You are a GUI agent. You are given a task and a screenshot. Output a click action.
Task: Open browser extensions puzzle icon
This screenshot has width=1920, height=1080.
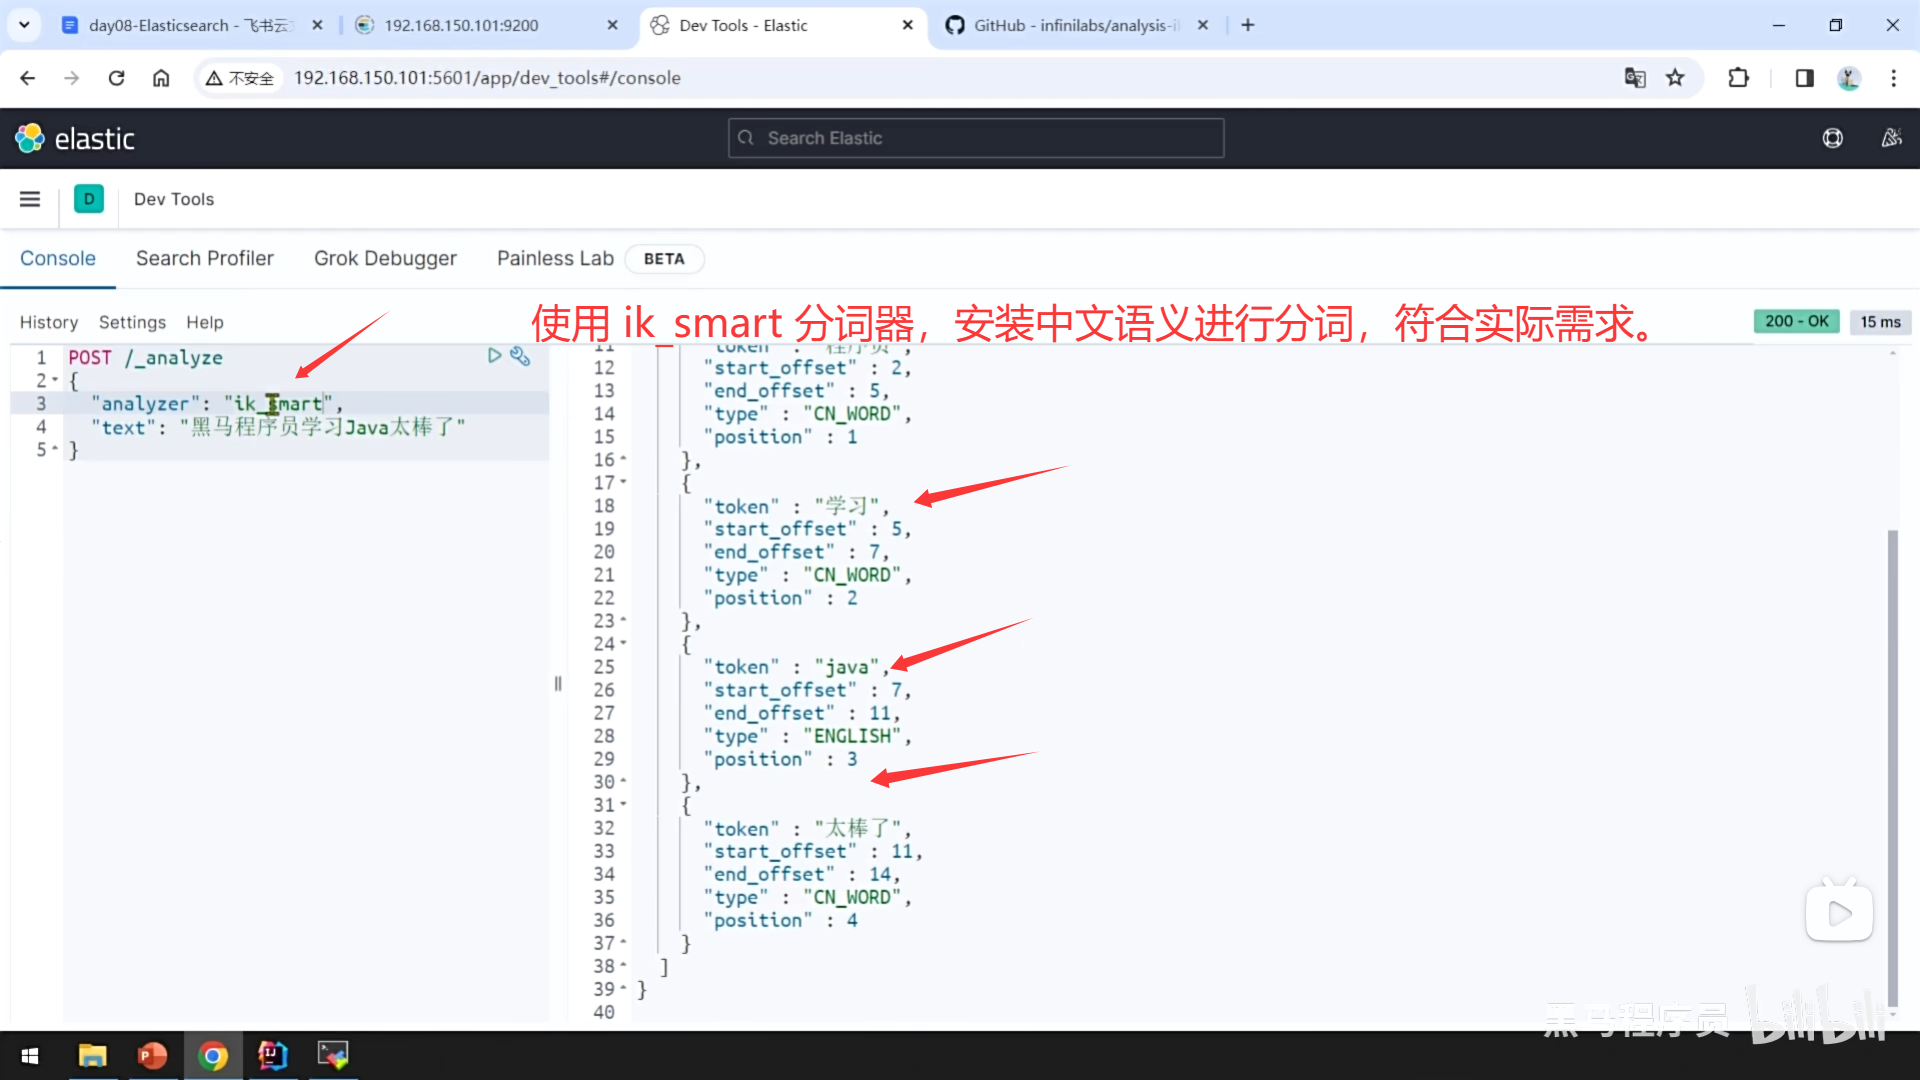(x=1739, y=78)
